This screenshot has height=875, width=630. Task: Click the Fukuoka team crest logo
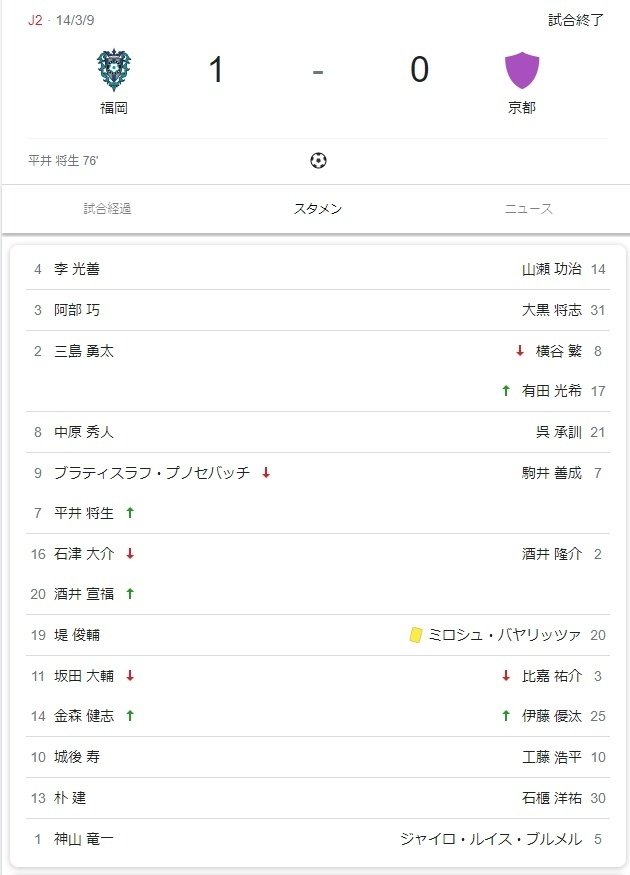[114, 71]
